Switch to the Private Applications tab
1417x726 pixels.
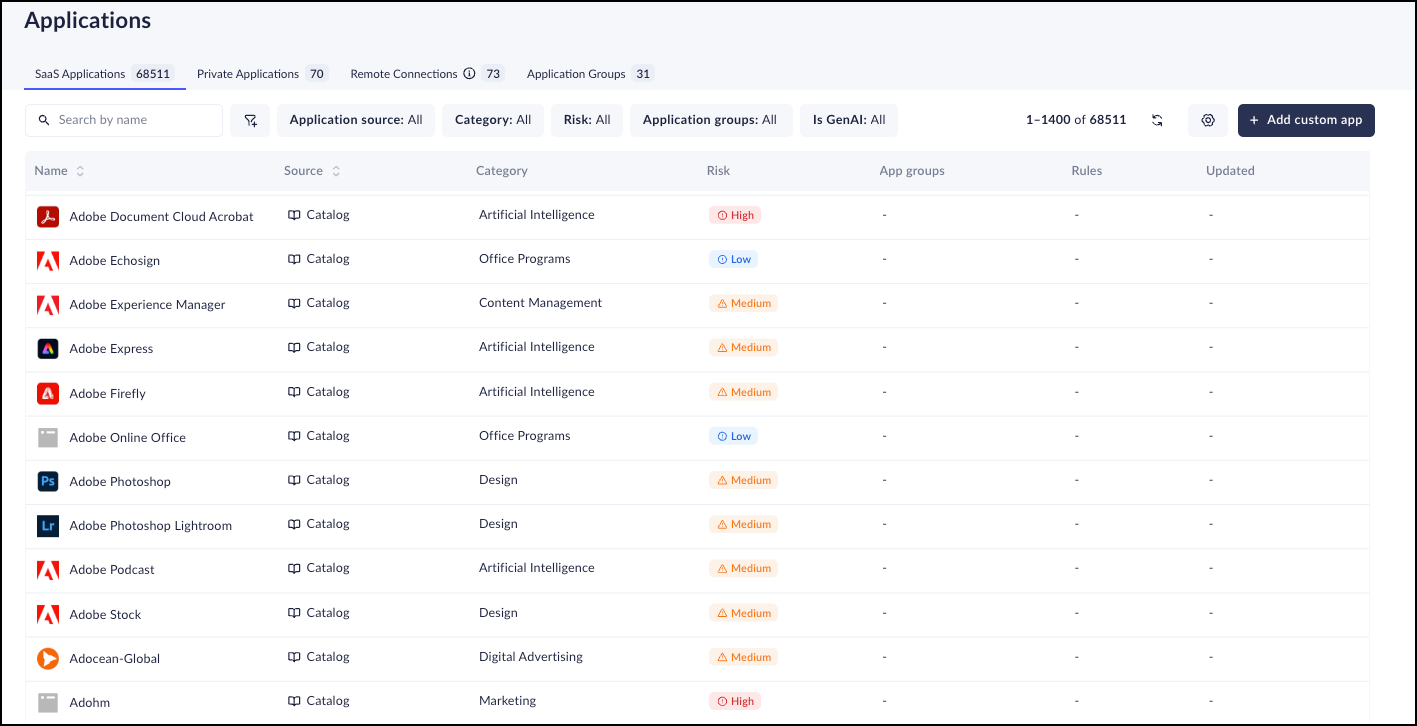pyautogui.click(x=248, y=74)
